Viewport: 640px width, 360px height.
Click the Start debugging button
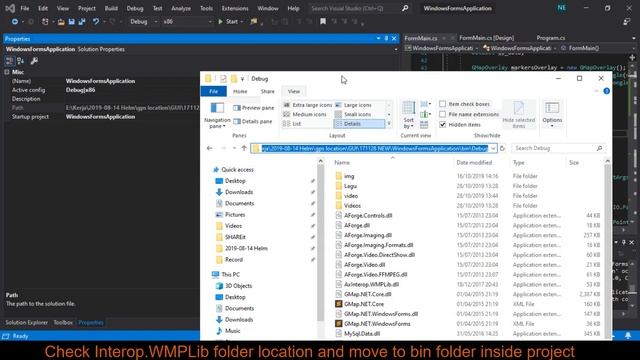228,22
